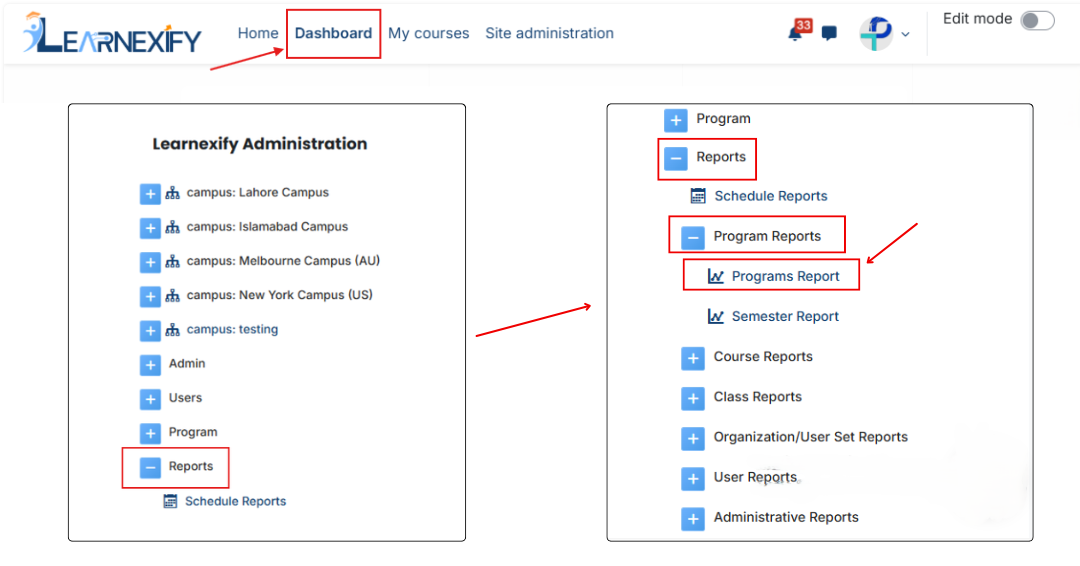The width and height of the screenshot is (1080, 566).
Task: Collapse Reports node in left panel
Action: [x=150, y=468]
